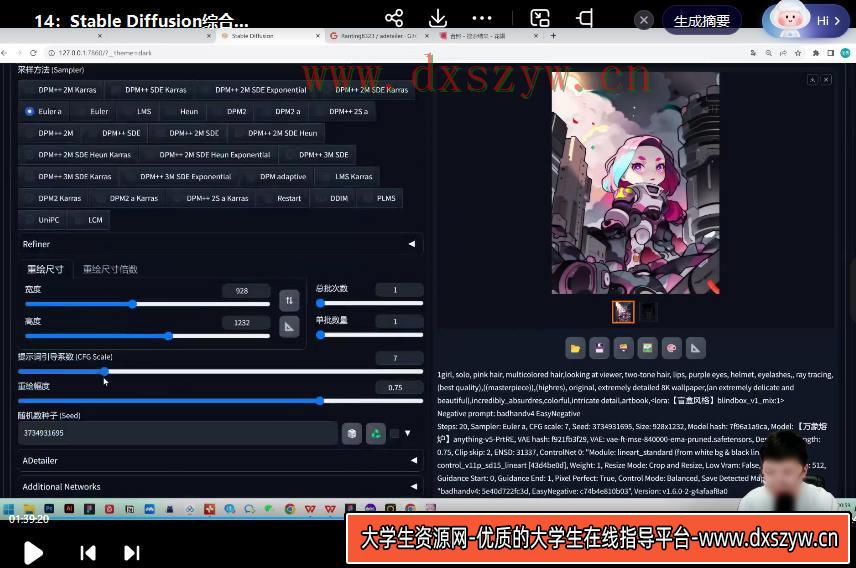Skip to next video
The width and height of the screenshot is (856, 568).
tap(132, 553)
